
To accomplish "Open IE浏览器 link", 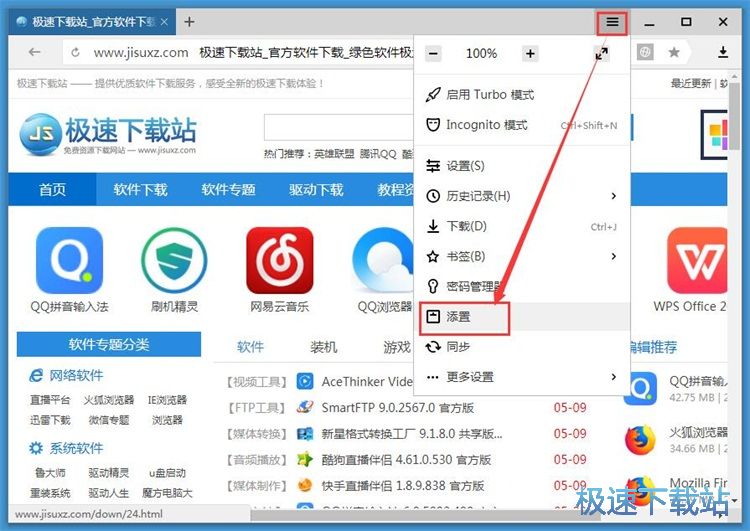I will pyautogui.click(x=167, y=400).
